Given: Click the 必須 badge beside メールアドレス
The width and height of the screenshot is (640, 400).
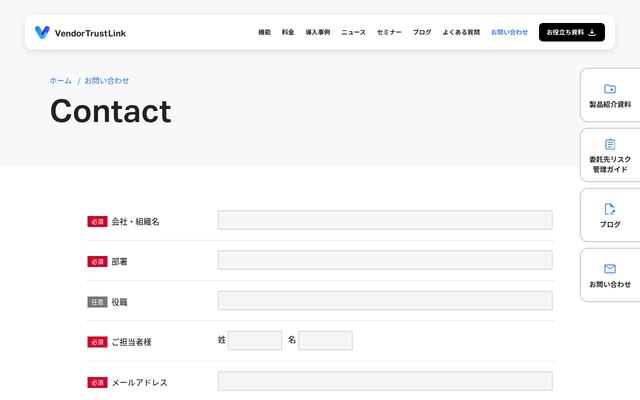Looking at the screenshot, I should (x=97, y=382).
